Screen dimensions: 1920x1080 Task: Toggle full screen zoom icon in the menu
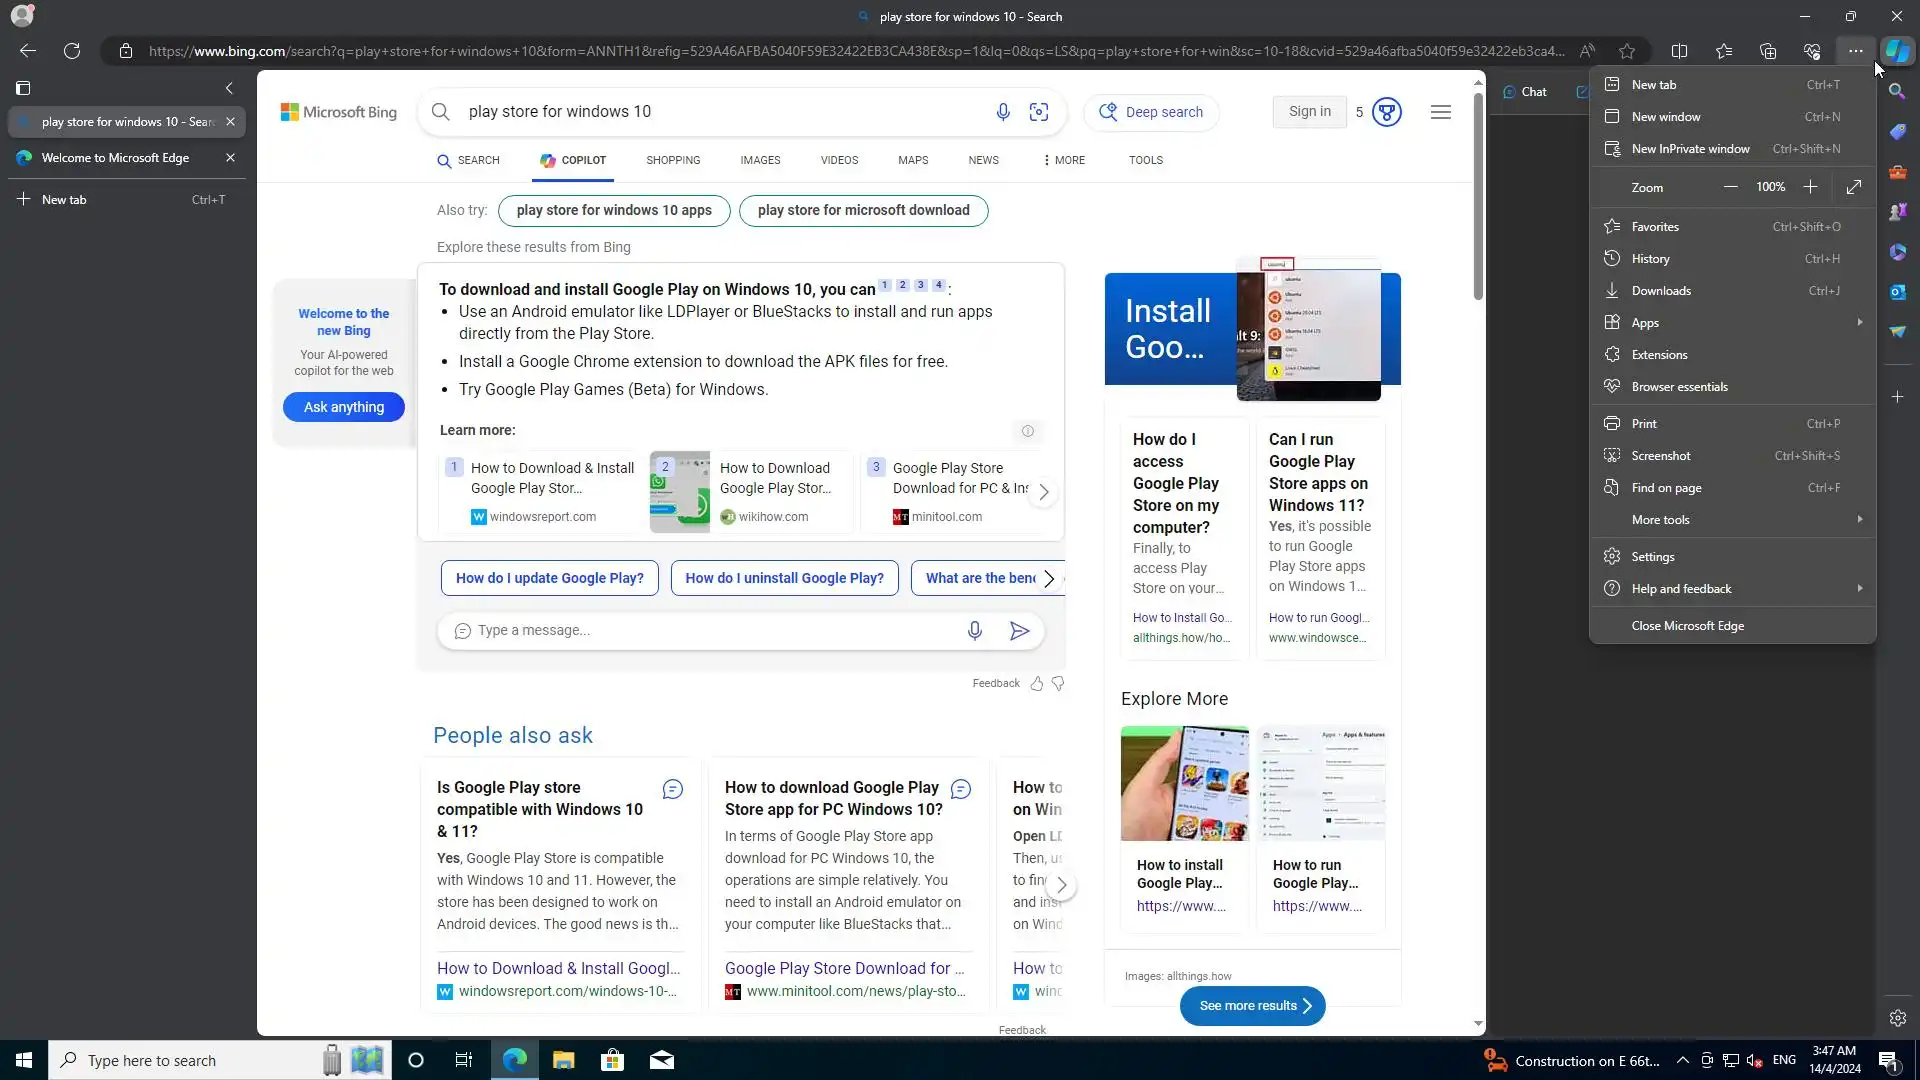pyautogui.click(x=1854, y=187)
